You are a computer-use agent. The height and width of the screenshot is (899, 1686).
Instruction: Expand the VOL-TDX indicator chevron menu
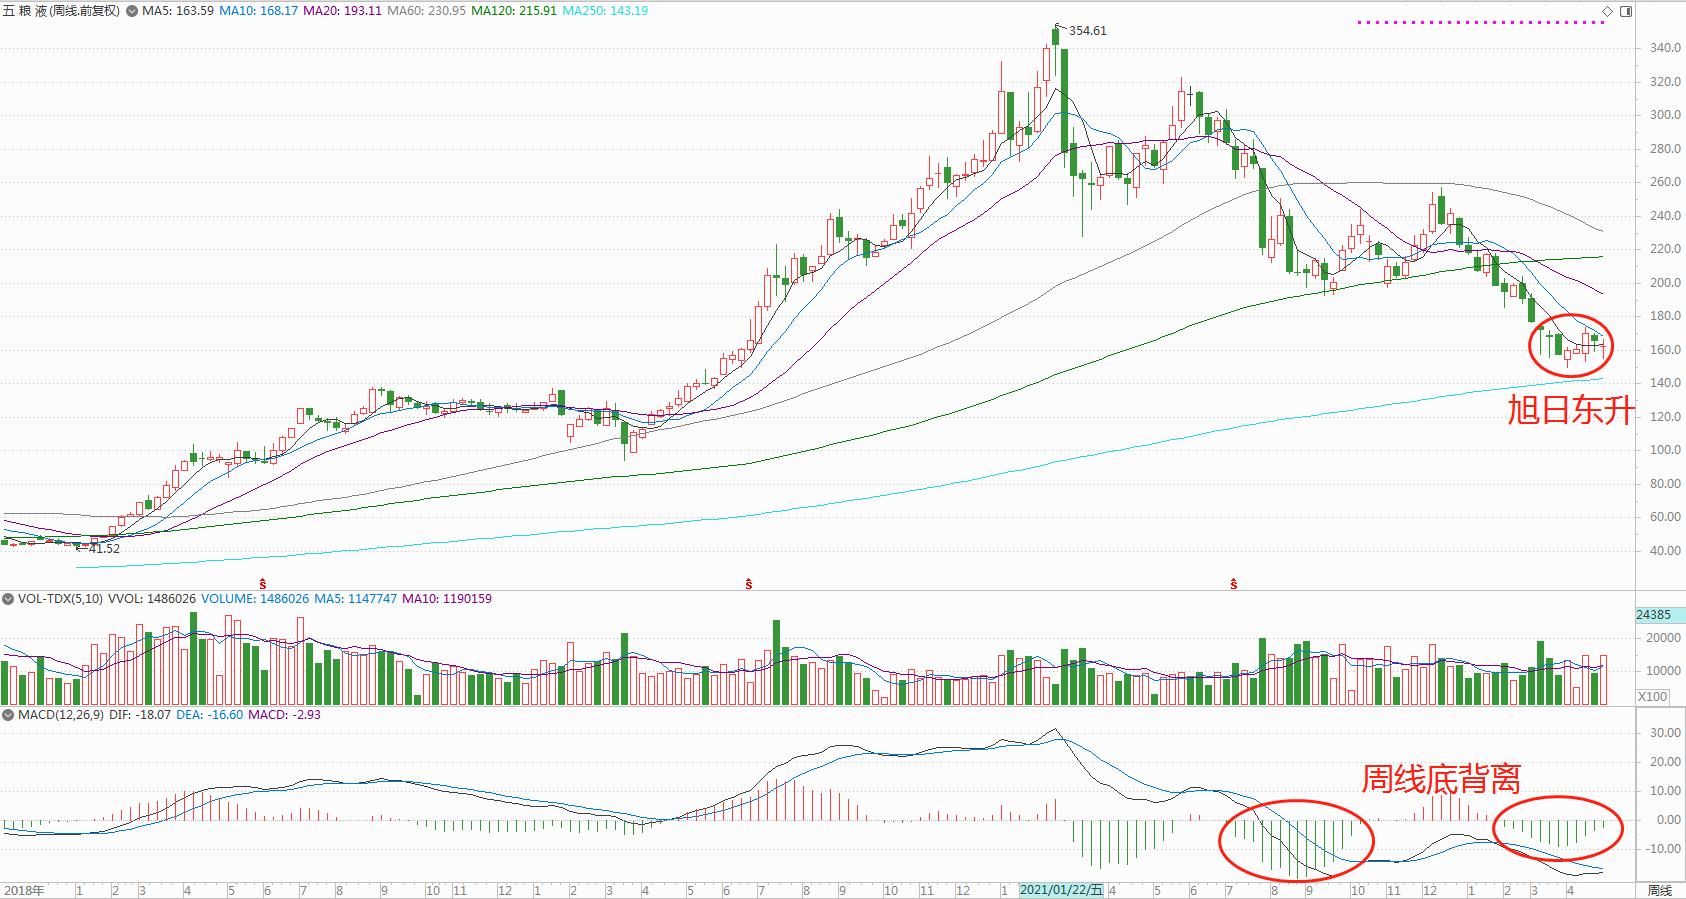pyautogui.click(x=8, y=599)
